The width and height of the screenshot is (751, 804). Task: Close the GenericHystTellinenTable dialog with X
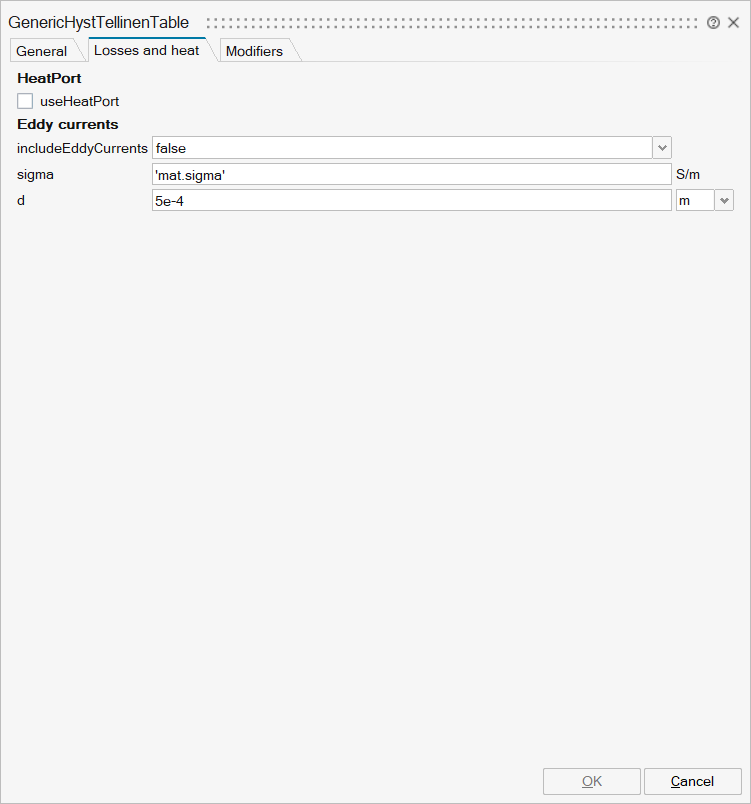pyautogui.click(x=733, y=23)
